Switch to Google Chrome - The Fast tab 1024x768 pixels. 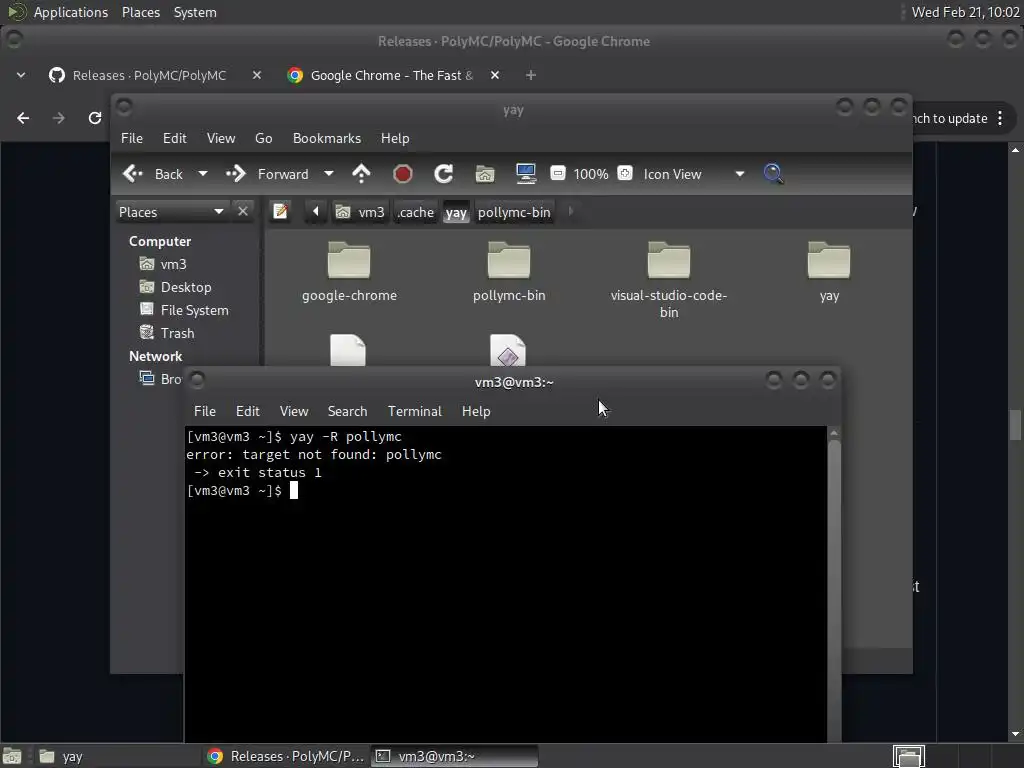coord(392,76)
